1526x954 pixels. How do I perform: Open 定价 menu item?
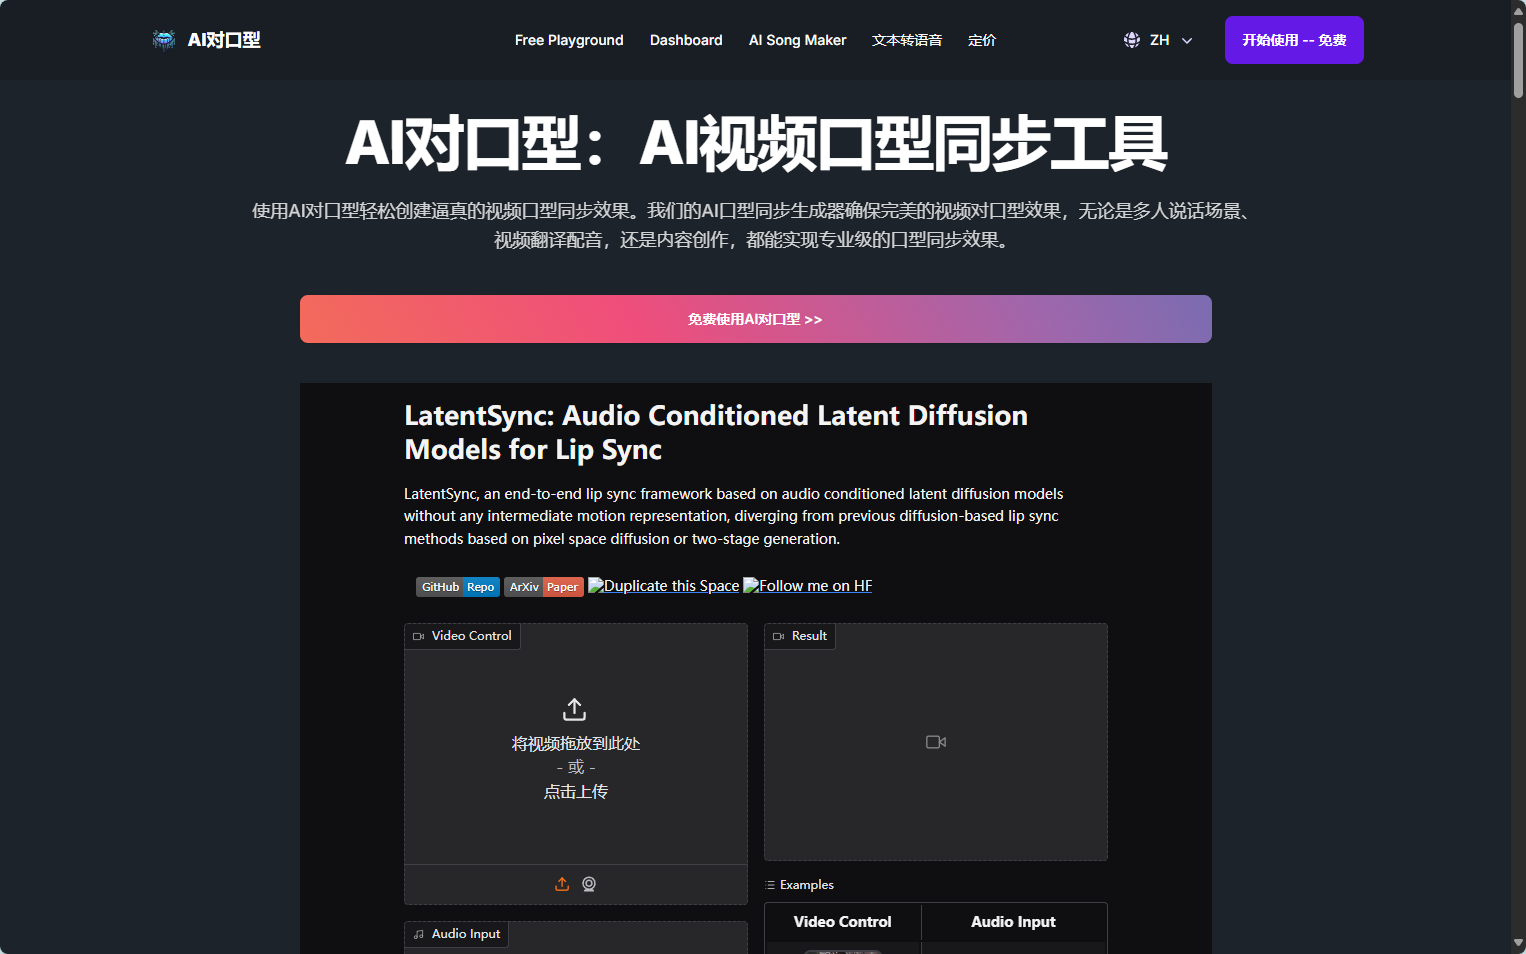[982, 40]
